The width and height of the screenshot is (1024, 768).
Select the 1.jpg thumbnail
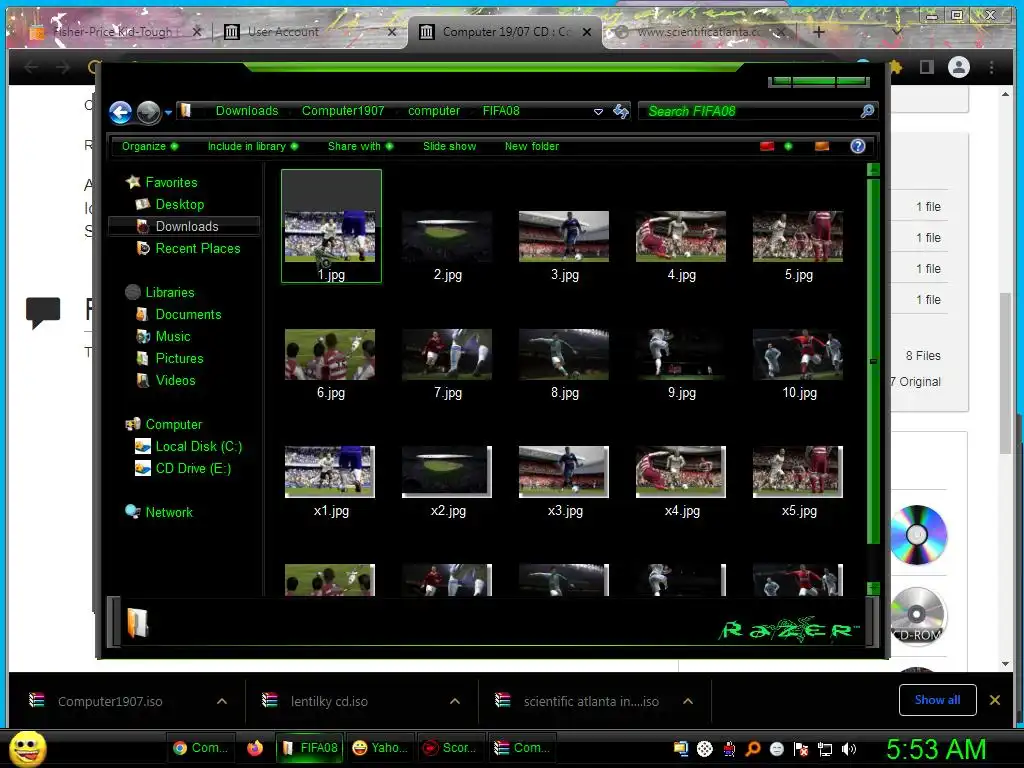pos(331,226)
